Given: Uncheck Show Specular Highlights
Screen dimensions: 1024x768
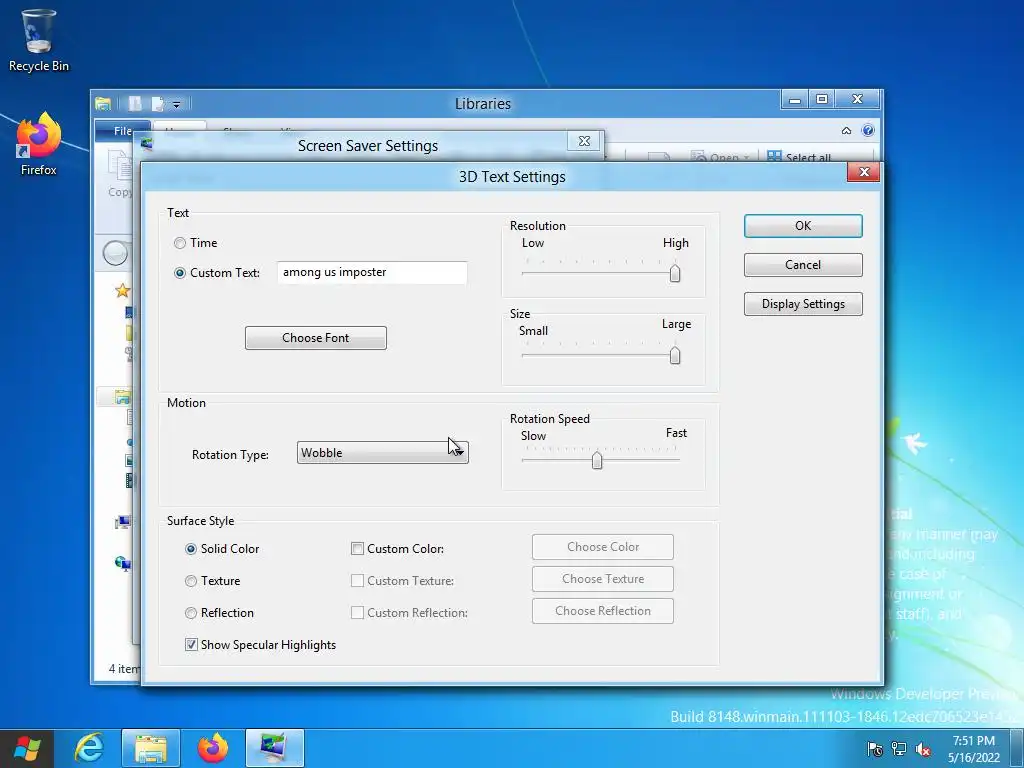Looking at the screenshot, I should pyautogui.click(x=191, y=645).
